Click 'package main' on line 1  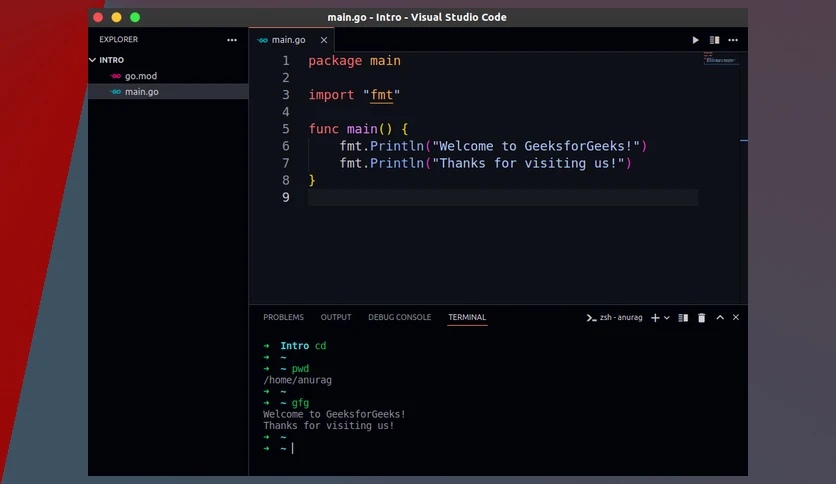click(354, 61)
